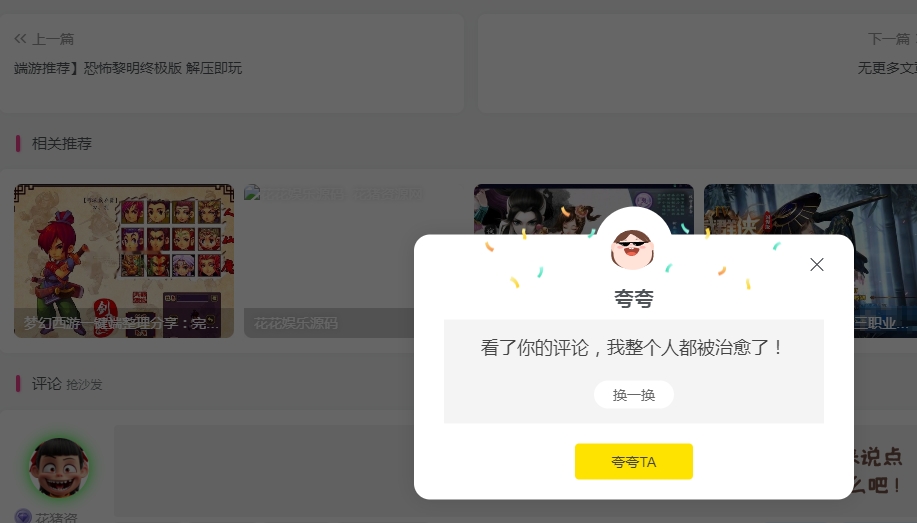Click the 相关推荐 section heading
Viewport: 917px width, 523px height.
61,143
